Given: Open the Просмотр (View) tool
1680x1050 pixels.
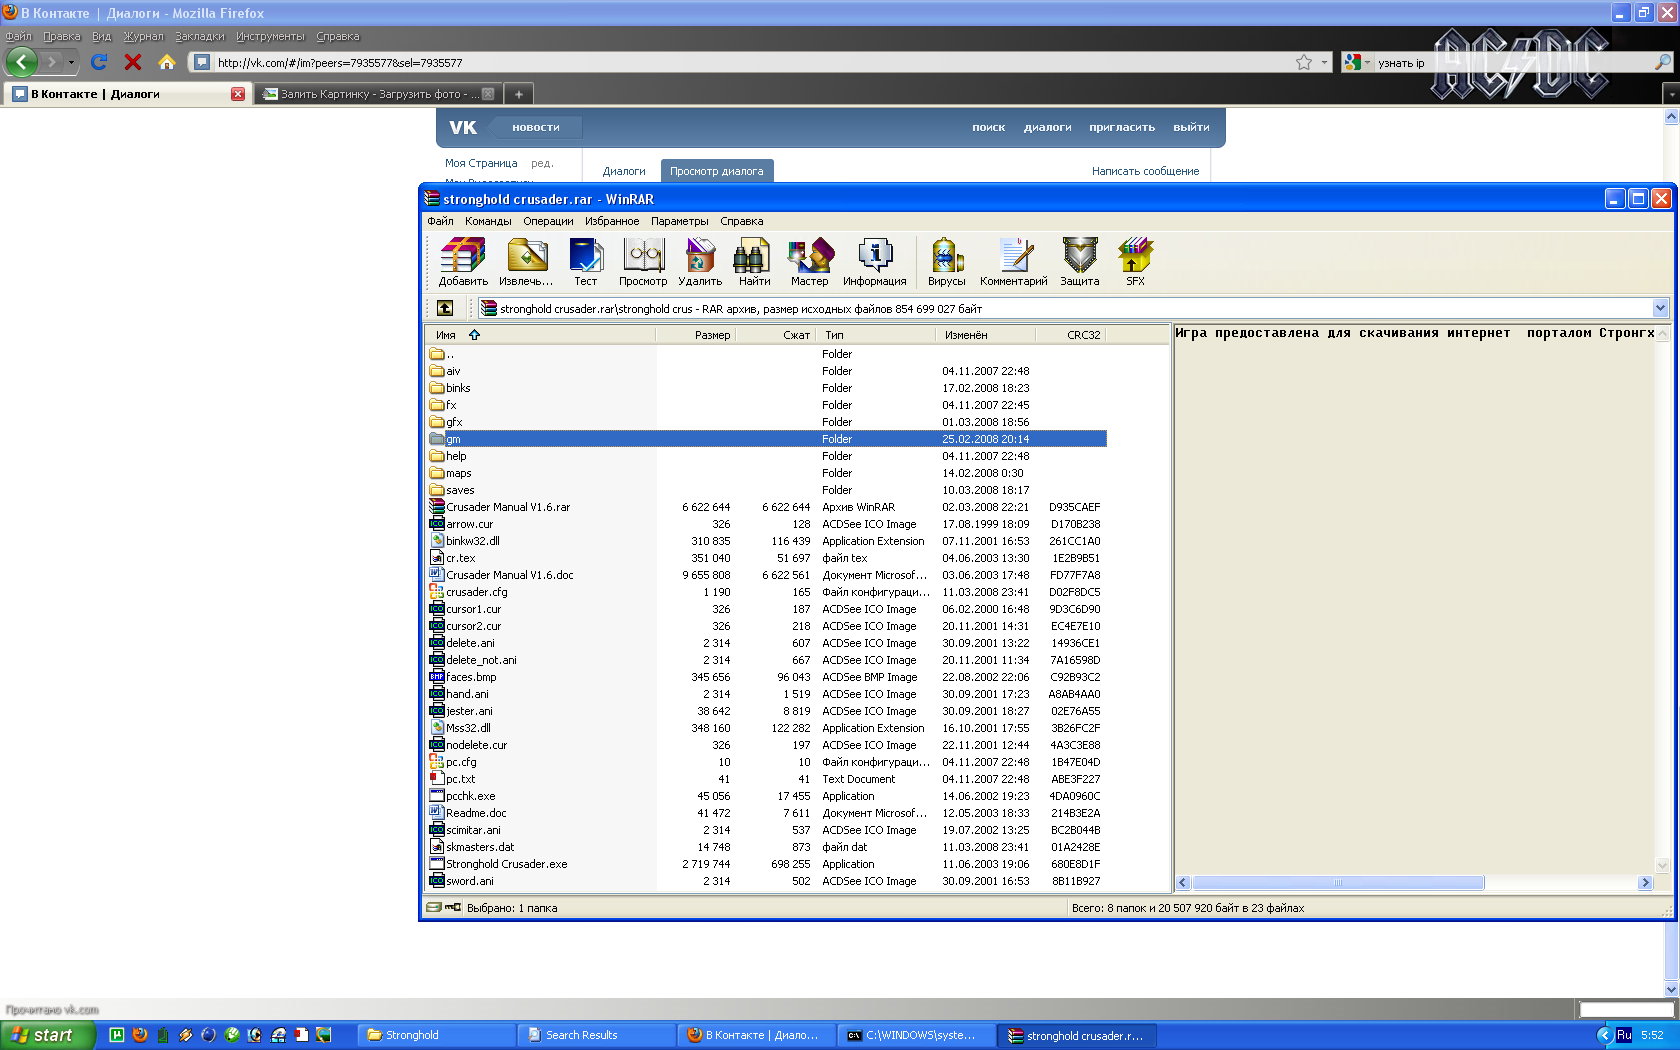Looking at the screenshot, I should coord(643,262).
